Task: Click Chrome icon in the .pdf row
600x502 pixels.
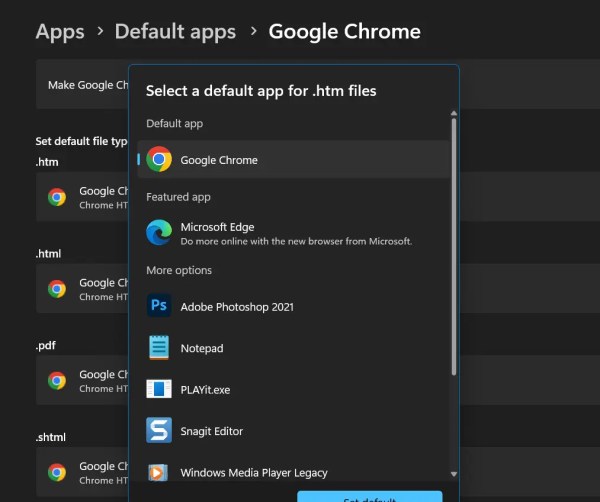Action: [57, 381]
